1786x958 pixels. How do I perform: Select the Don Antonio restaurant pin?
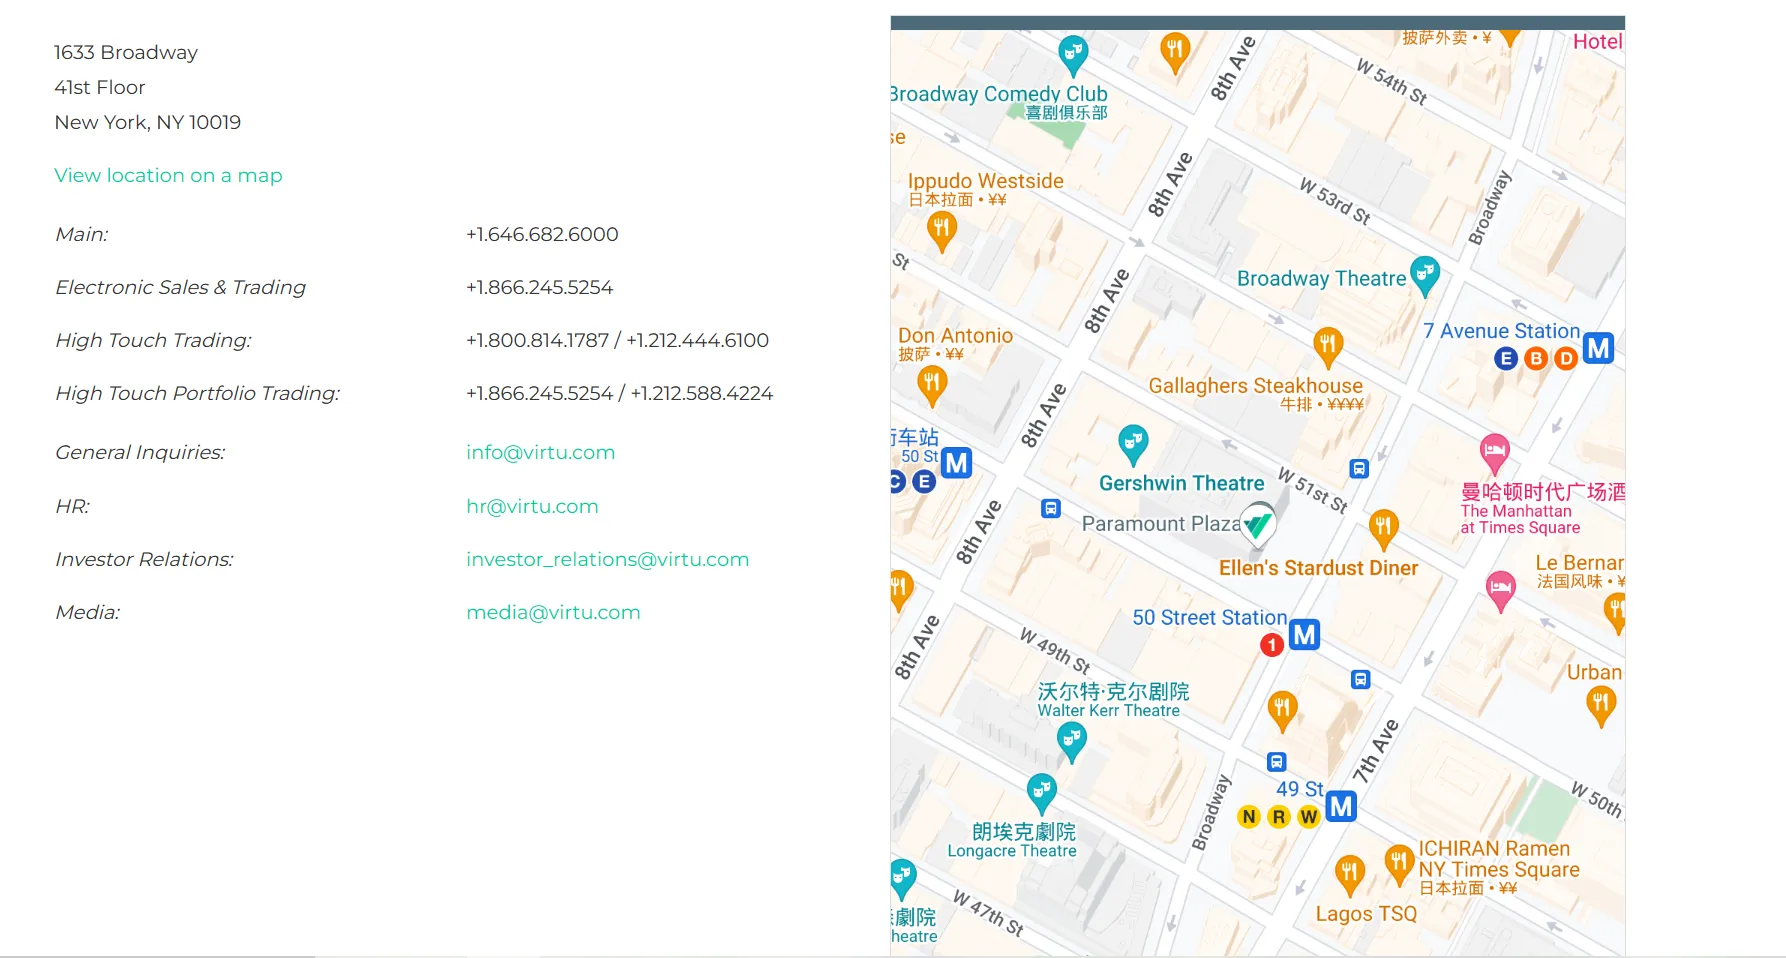click(932, 386)
